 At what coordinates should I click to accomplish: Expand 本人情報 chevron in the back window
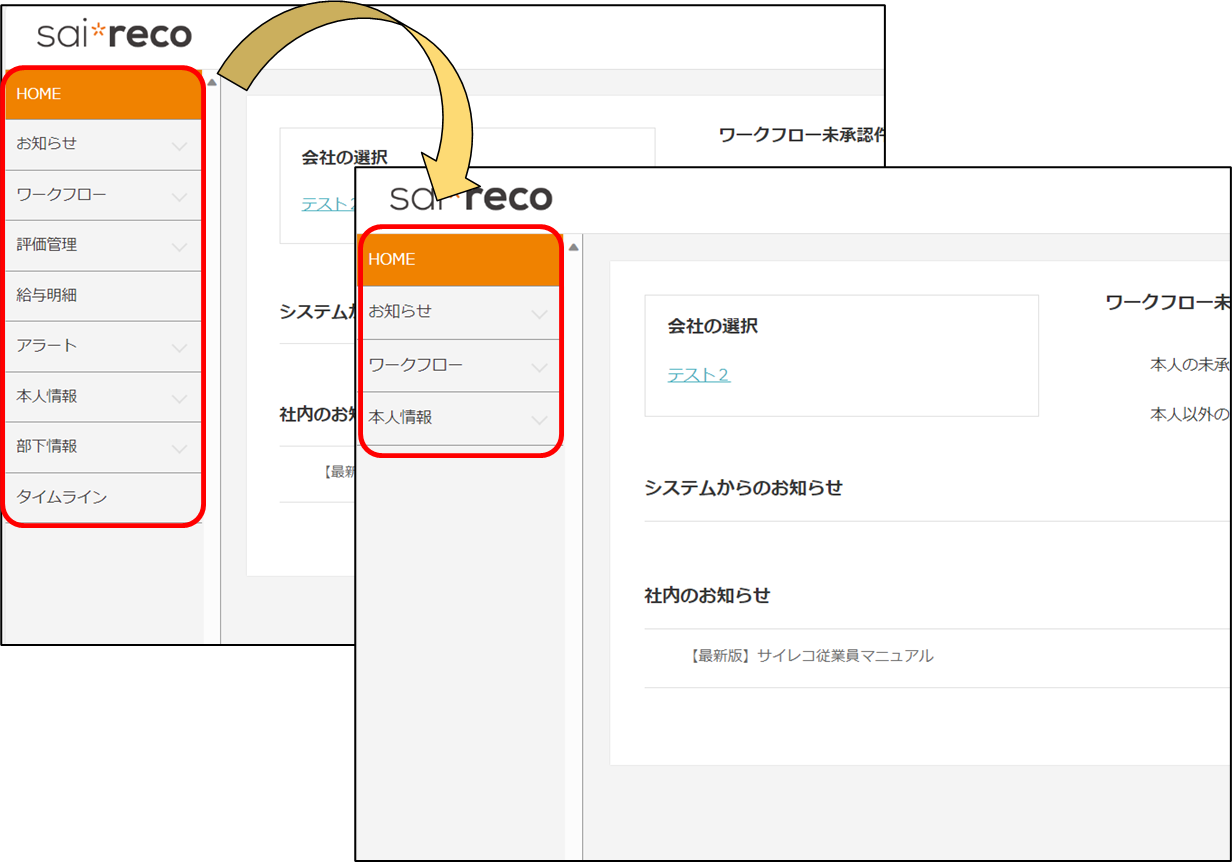pos(180,399)
